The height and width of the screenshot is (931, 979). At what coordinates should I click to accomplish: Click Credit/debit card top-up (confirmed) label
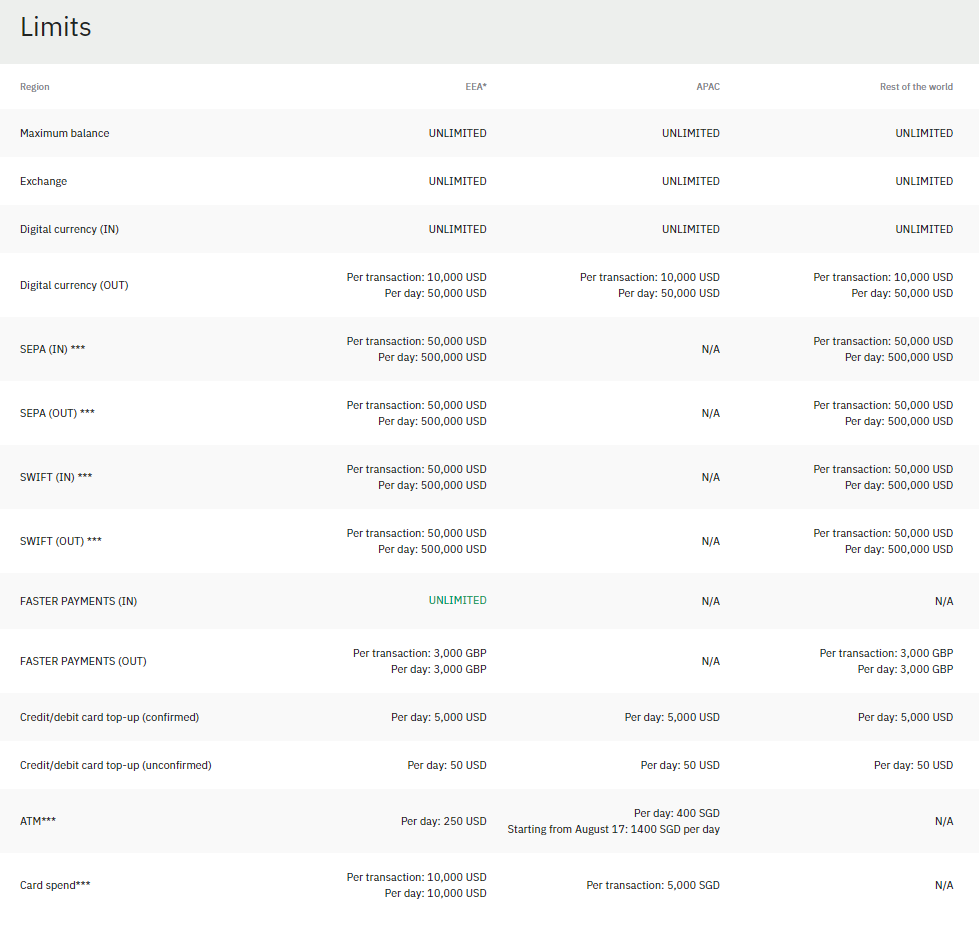point(109,717)
